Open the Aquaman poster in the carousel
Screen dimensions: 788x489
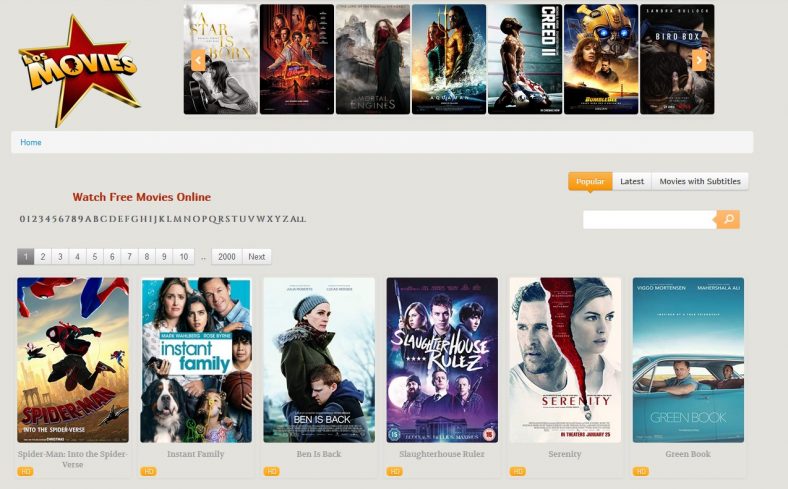449,59
